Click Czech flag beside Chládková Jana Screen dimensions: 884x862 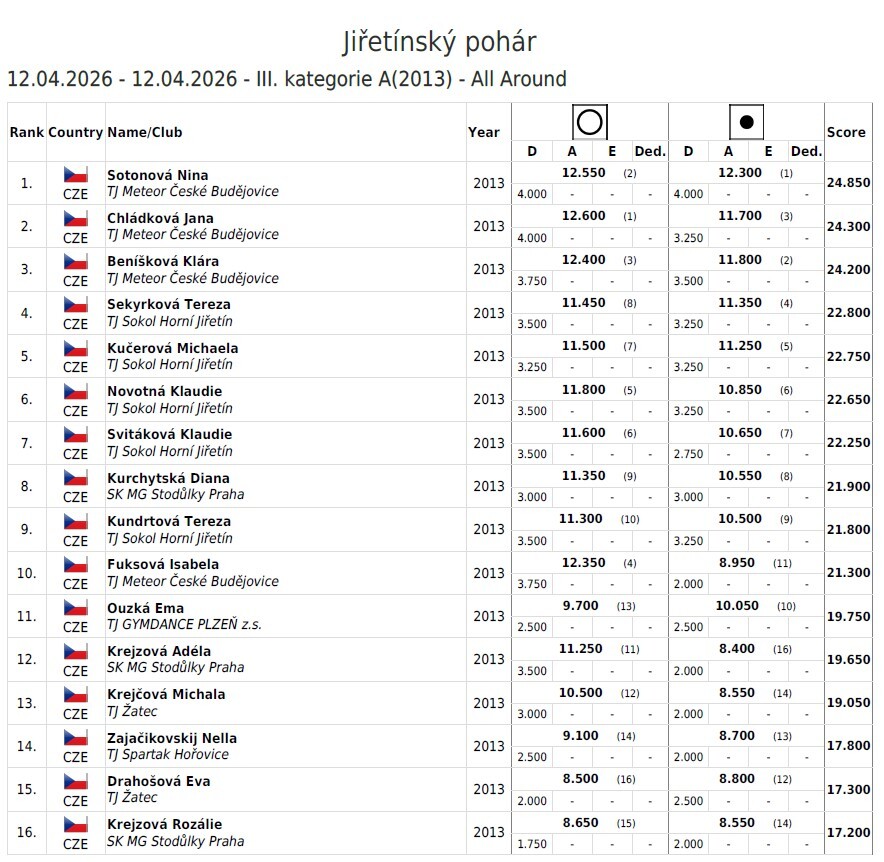tap(76, 218)
